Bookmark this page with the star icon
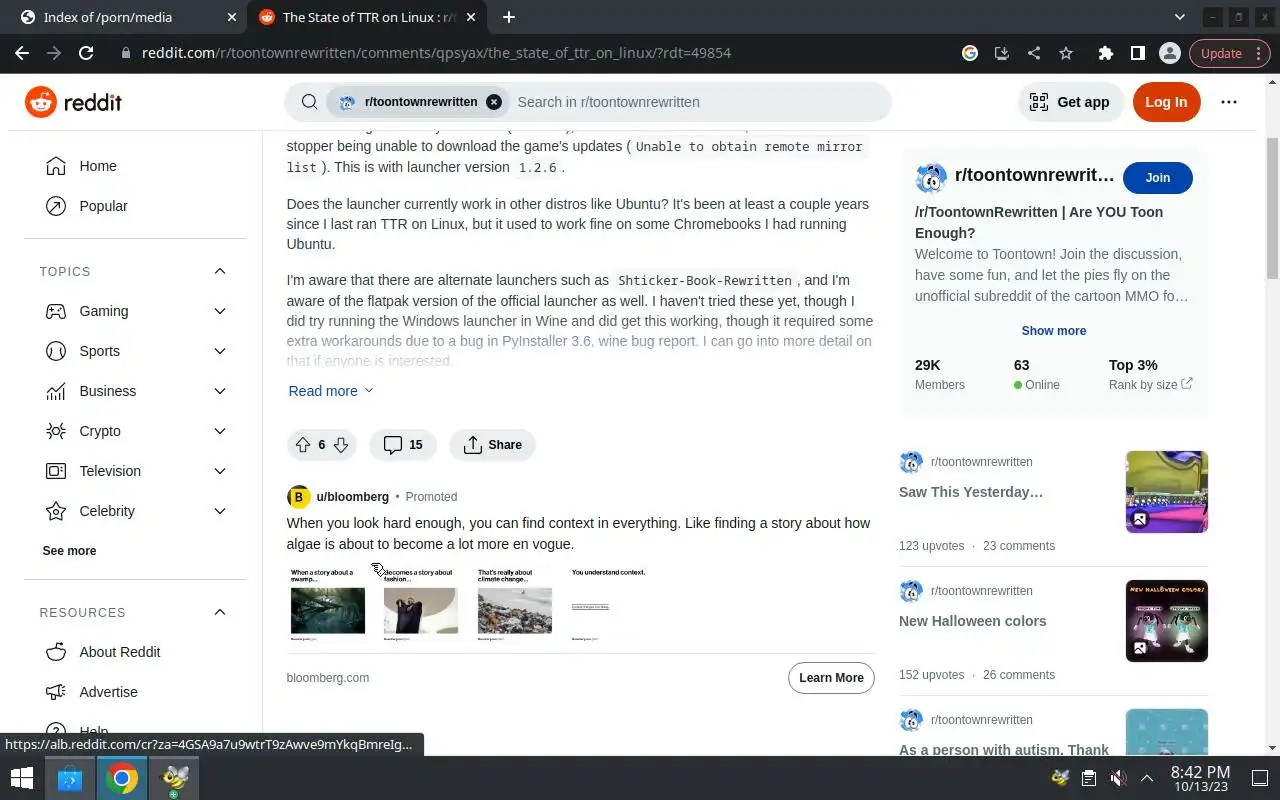Screen dimensions: 1280x800 (1066, 53)
